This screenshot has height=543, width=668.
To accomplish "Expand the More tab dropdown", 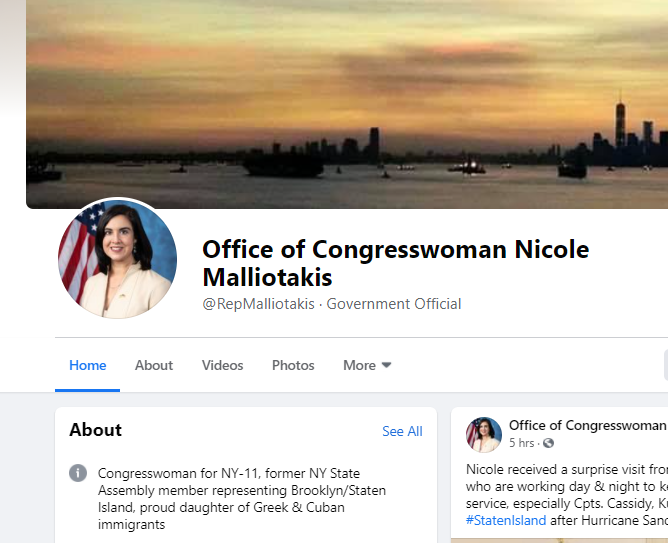I will click(367, 365).
